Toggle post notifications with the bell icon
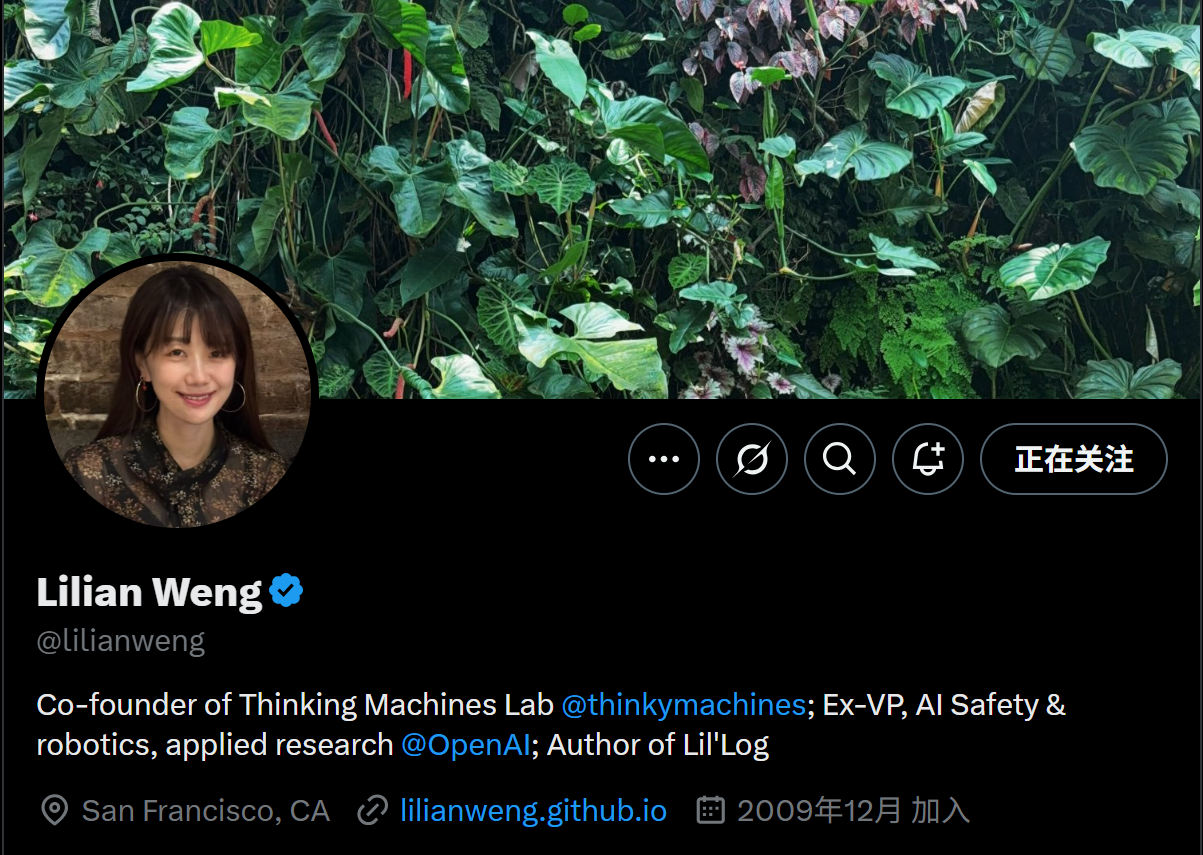Image resolution: width=1203 pixels, height=855 pixels. click(928, 459)
